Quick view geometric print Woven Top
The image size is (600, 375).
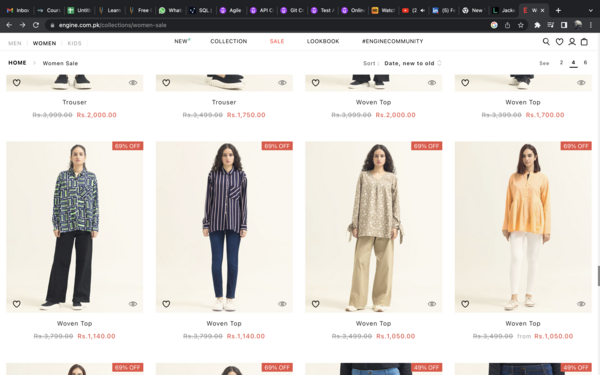[x=133, y=304]
